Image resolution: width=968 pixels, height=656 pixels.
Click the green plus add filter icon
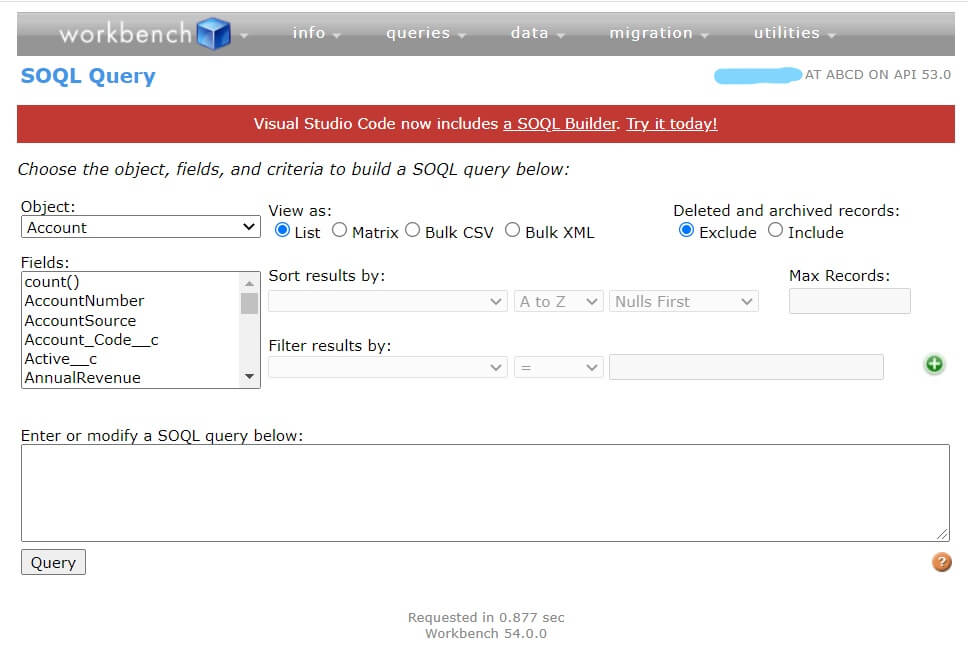tap(934, 365)
